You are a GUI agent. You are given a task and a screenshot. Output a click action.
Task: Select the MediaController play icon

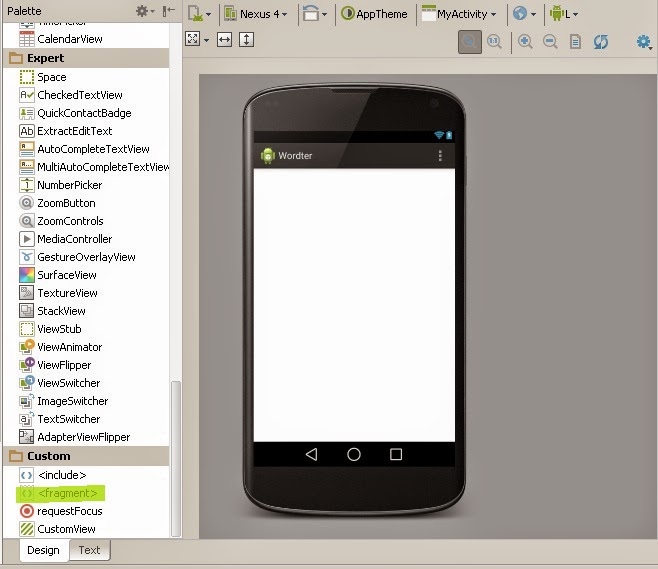point(27,239)
